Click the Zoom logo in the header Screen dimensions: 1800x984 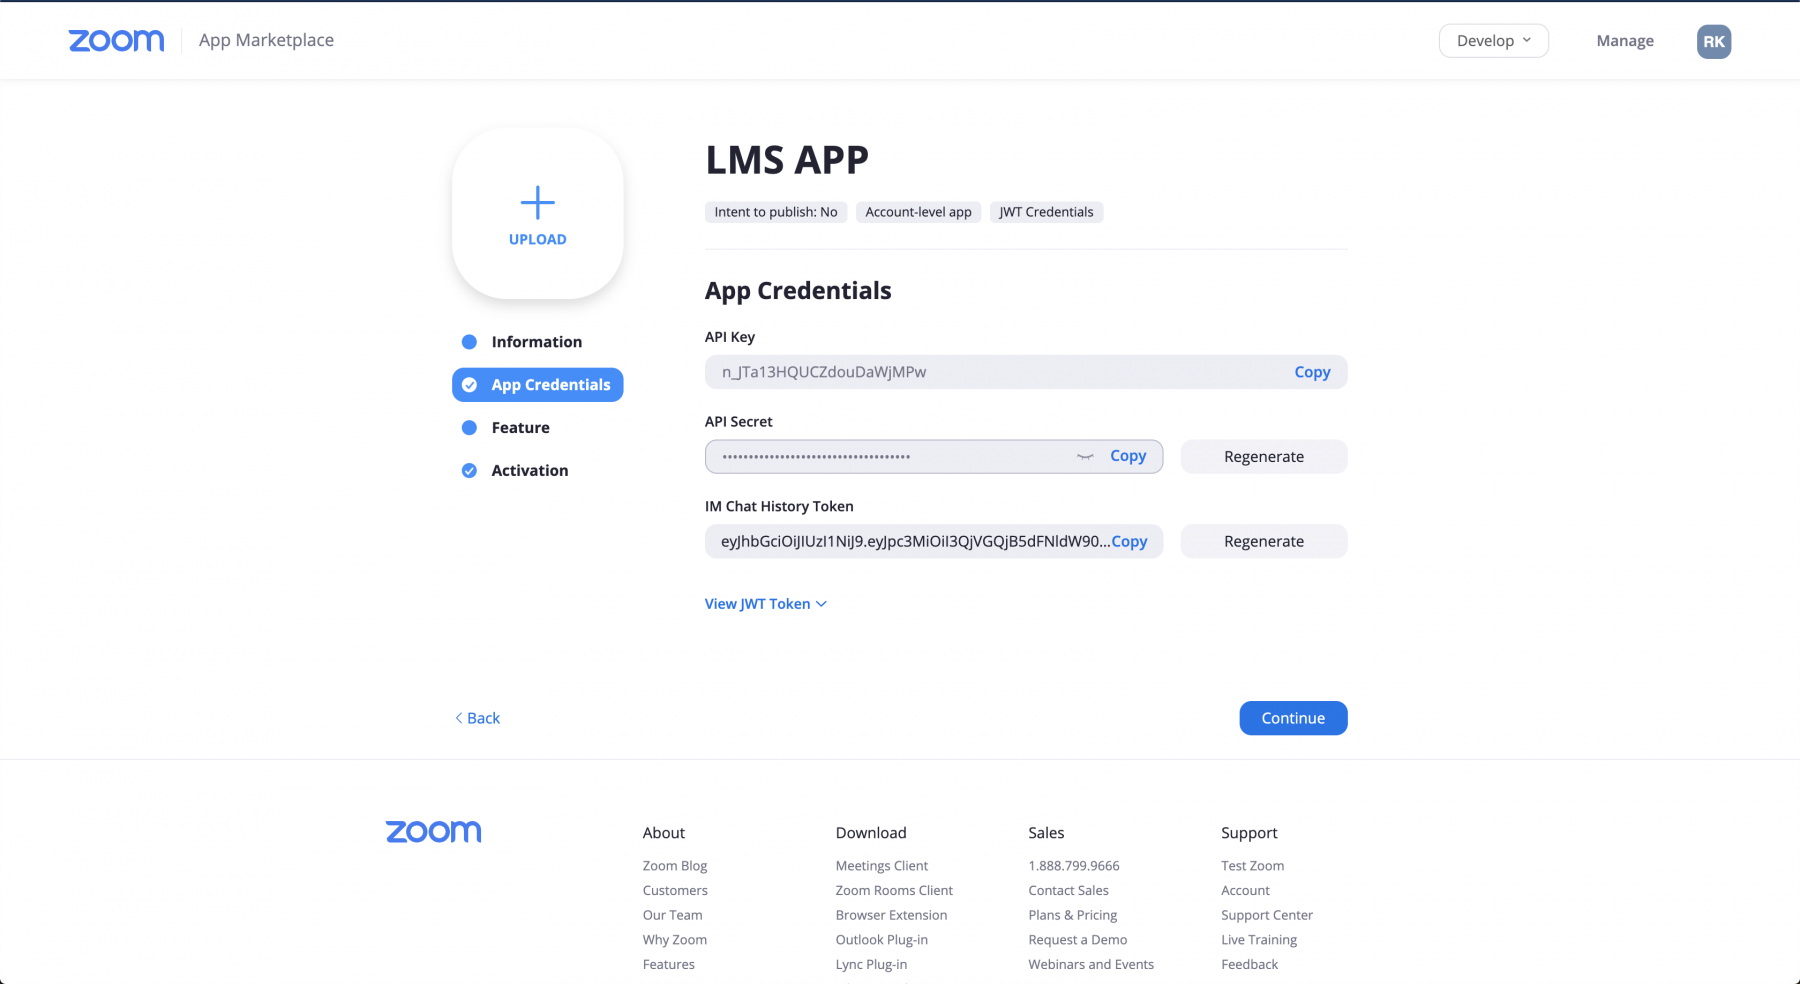click(x=116, y=40)
